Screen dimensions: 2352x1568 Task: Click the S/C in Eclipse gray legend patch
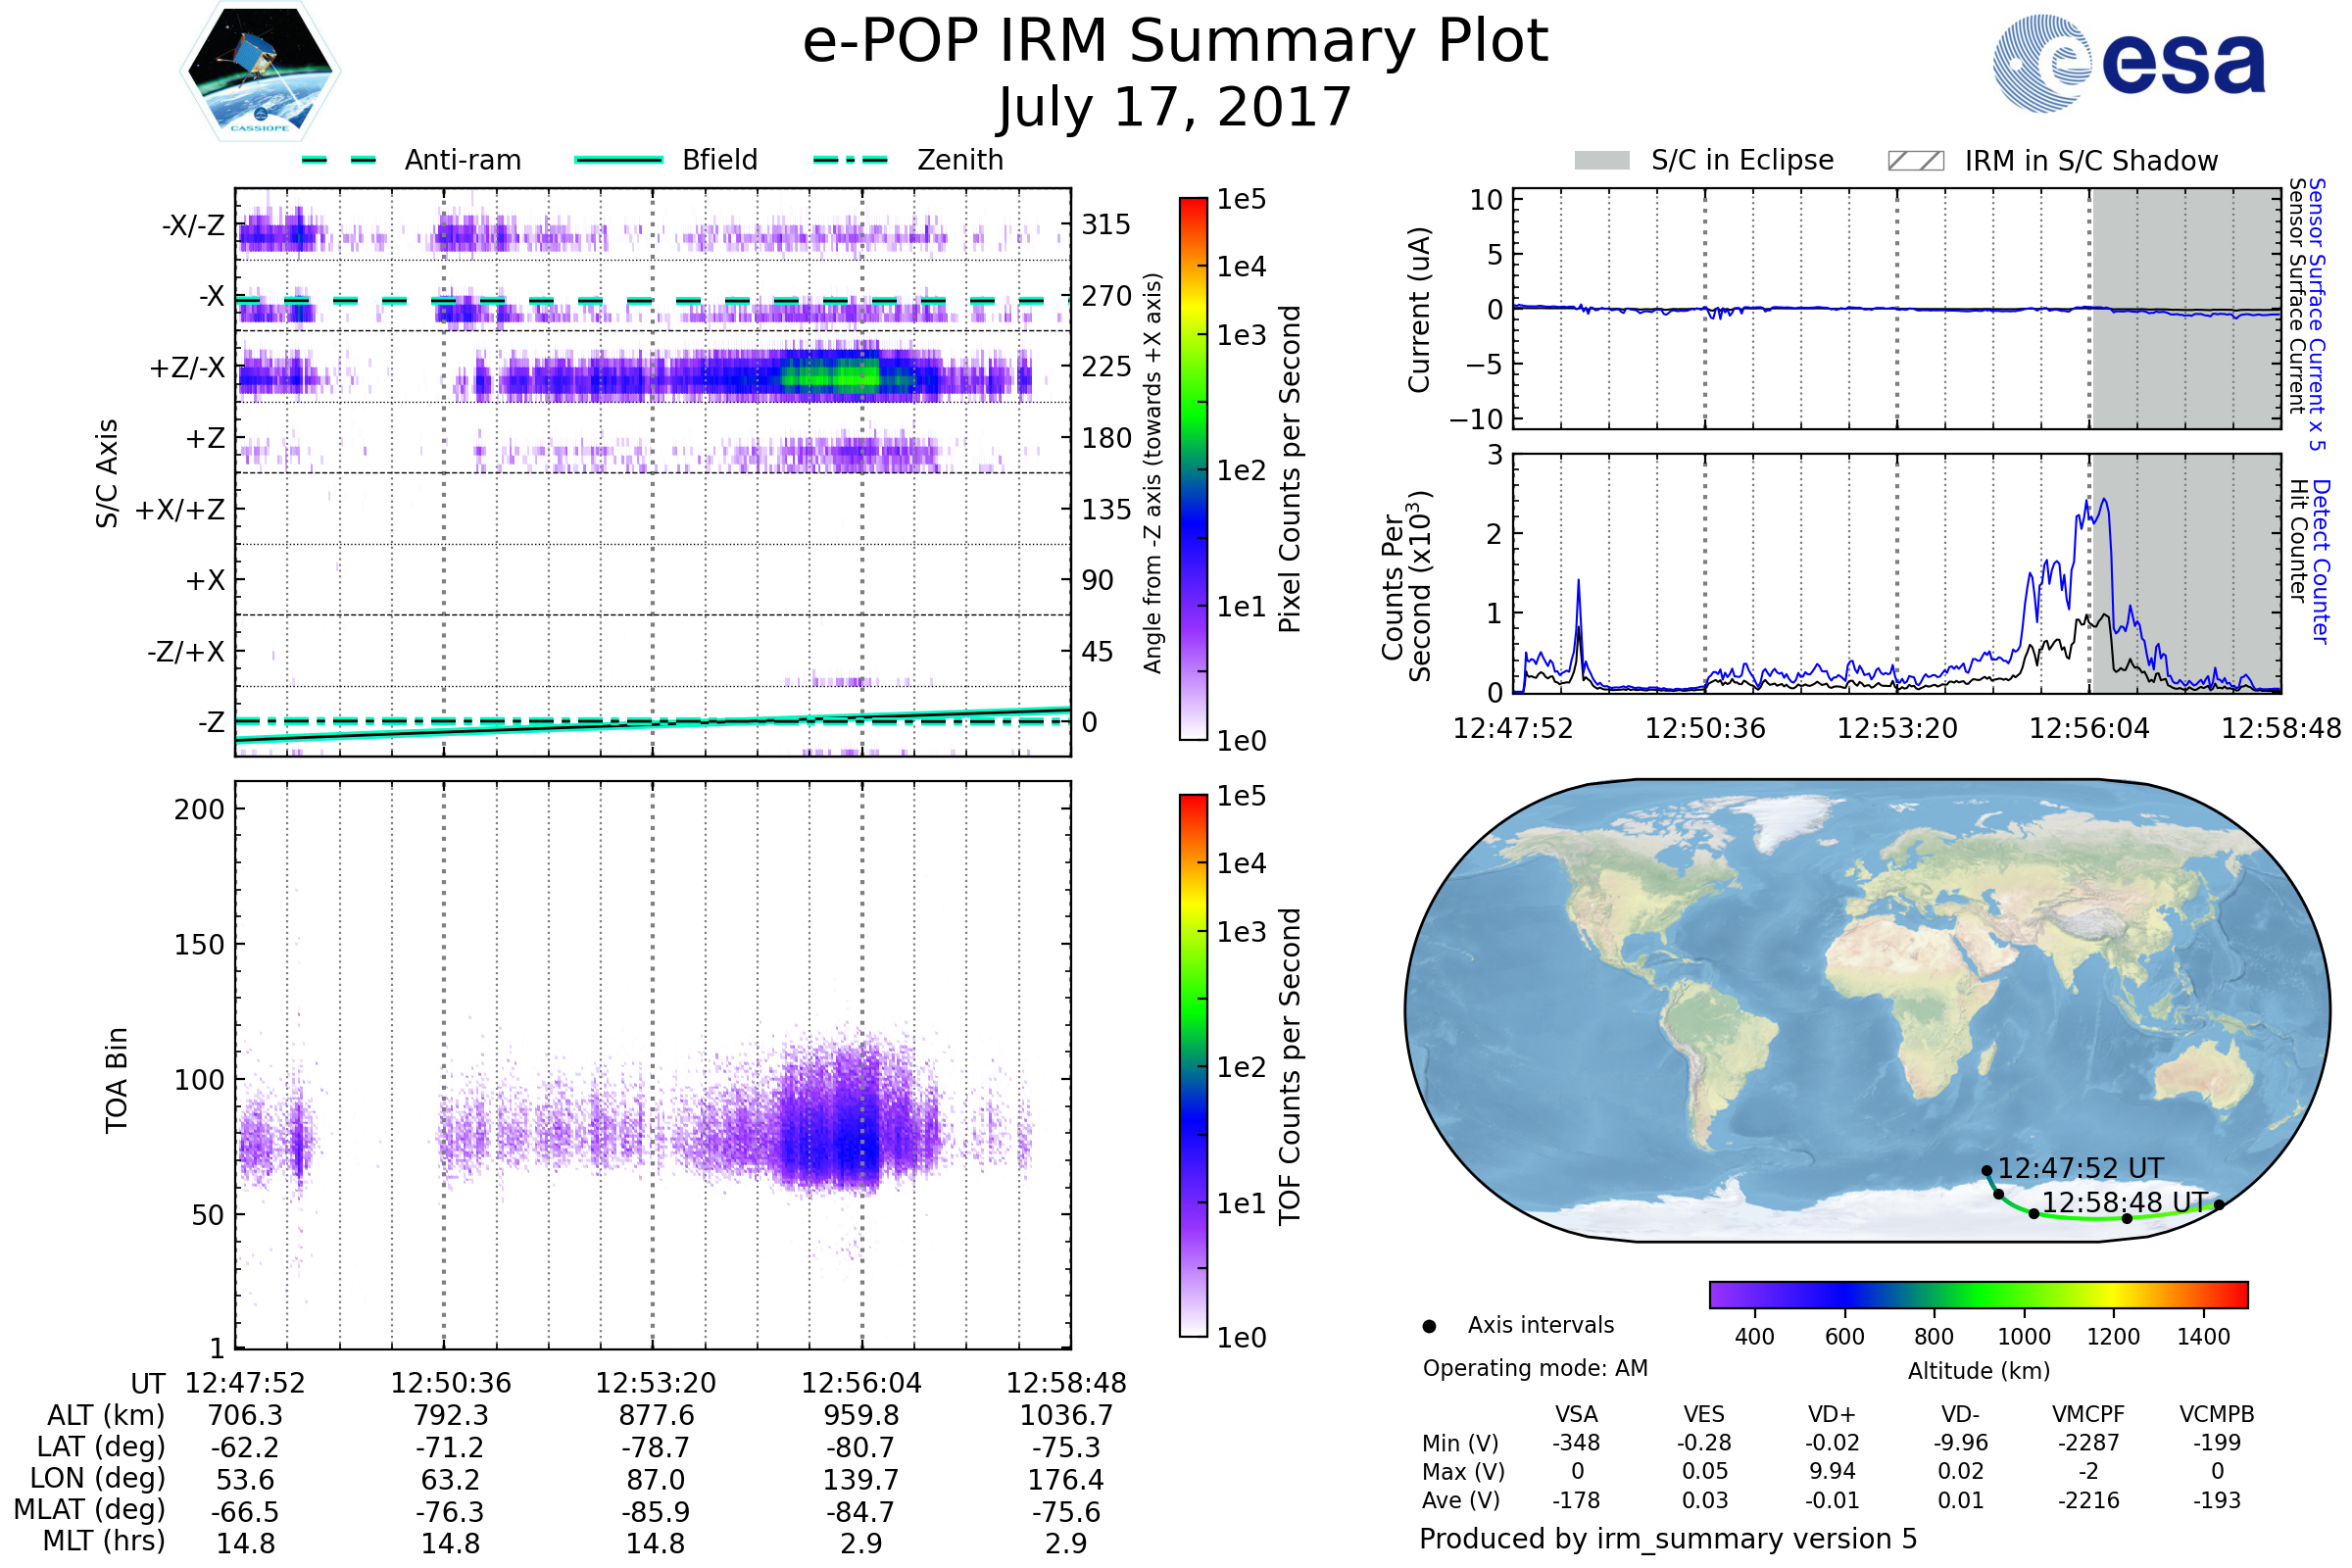click(1601, 161)
